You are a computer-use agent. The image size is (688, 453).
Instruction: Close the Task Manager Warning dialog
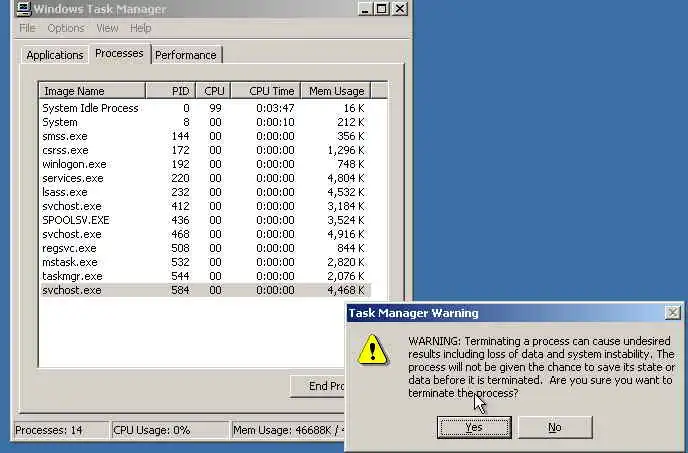click(673, 313)
